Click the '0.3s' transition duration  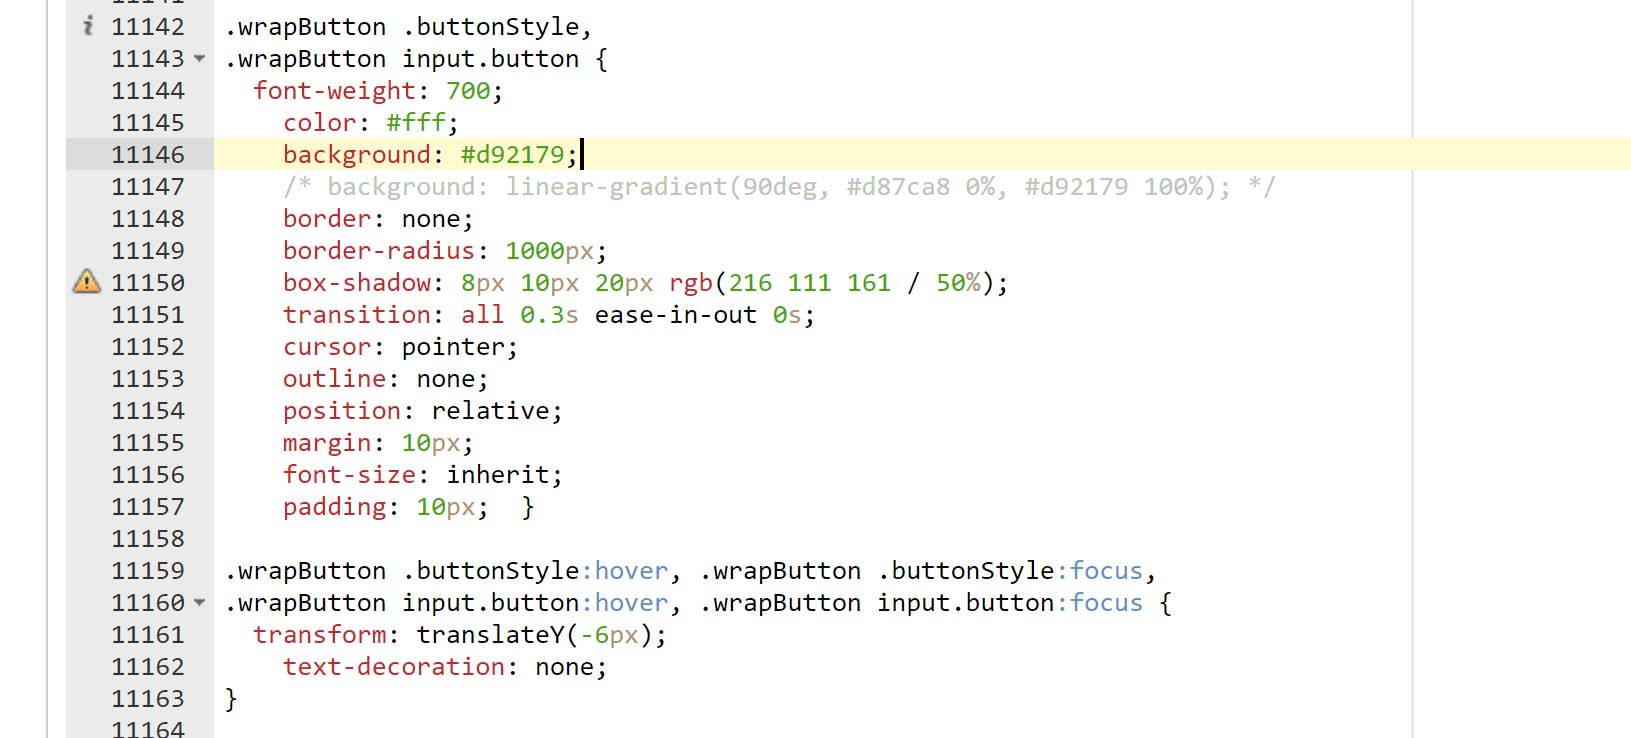tap(549, 315)
